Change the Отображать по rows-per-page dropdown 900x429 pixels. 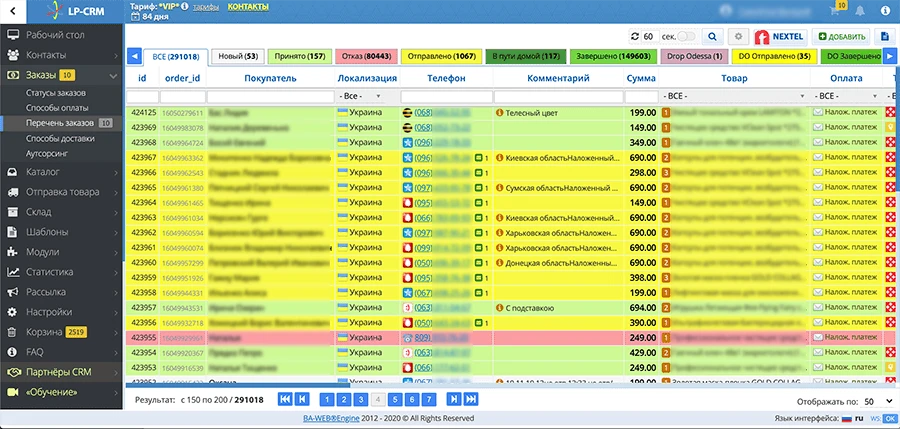coord(878,401)
